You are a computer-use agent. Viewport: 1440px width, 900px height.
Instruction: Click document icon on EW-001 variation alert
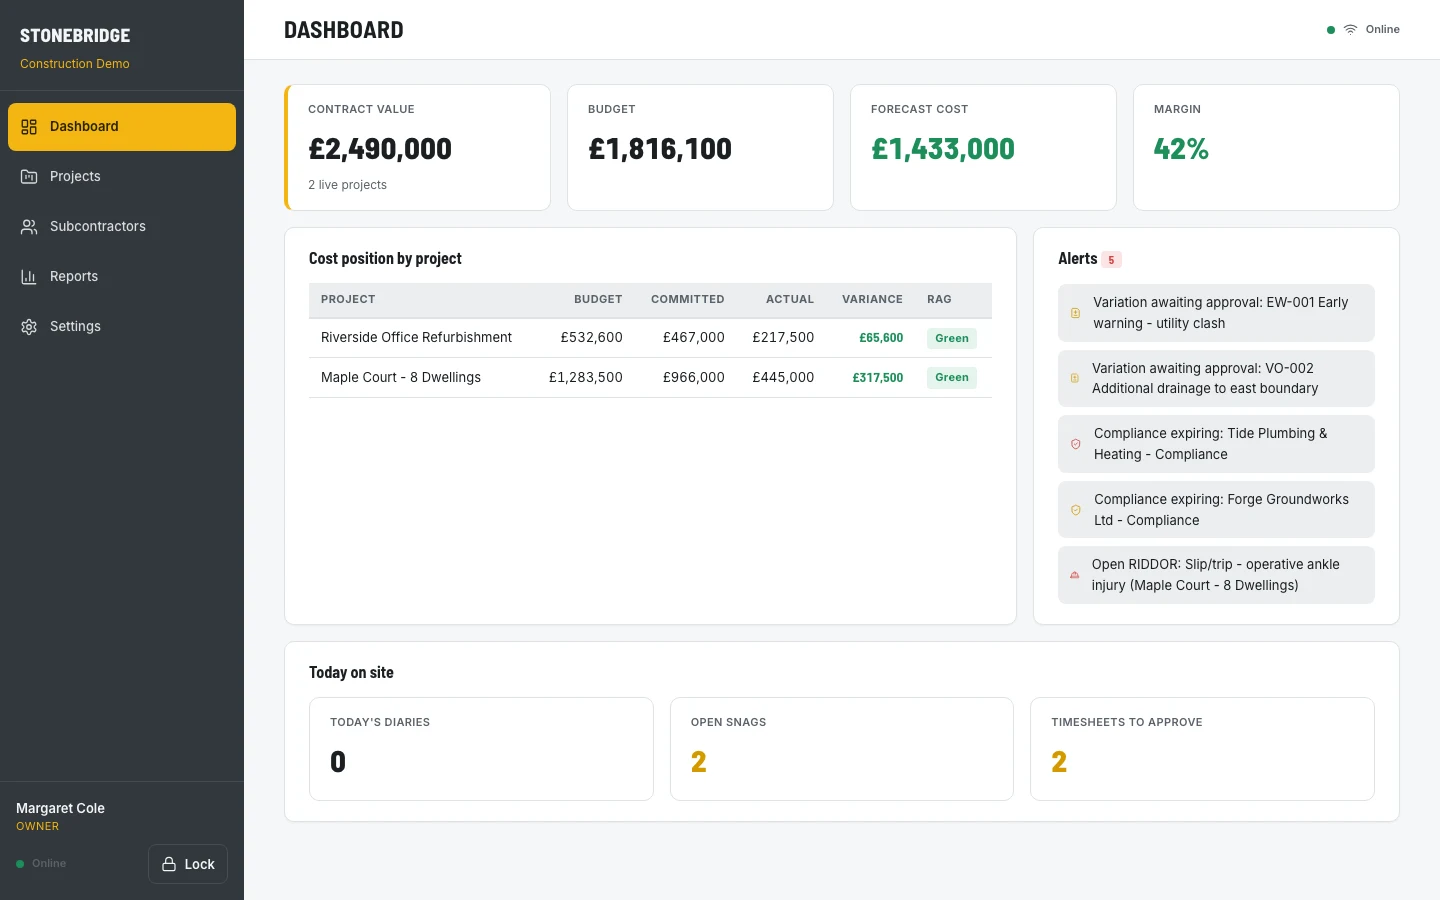pos(1076,313)
